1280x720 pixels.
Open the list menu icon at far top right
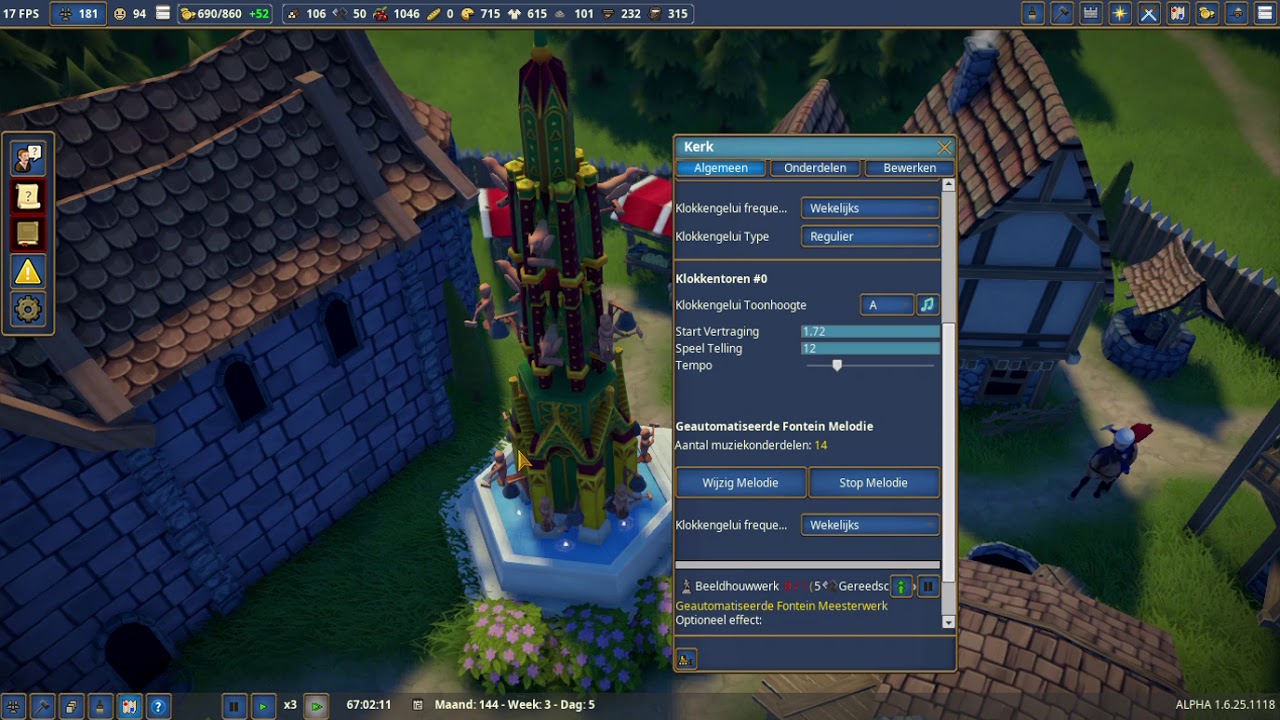(1265, 14)
